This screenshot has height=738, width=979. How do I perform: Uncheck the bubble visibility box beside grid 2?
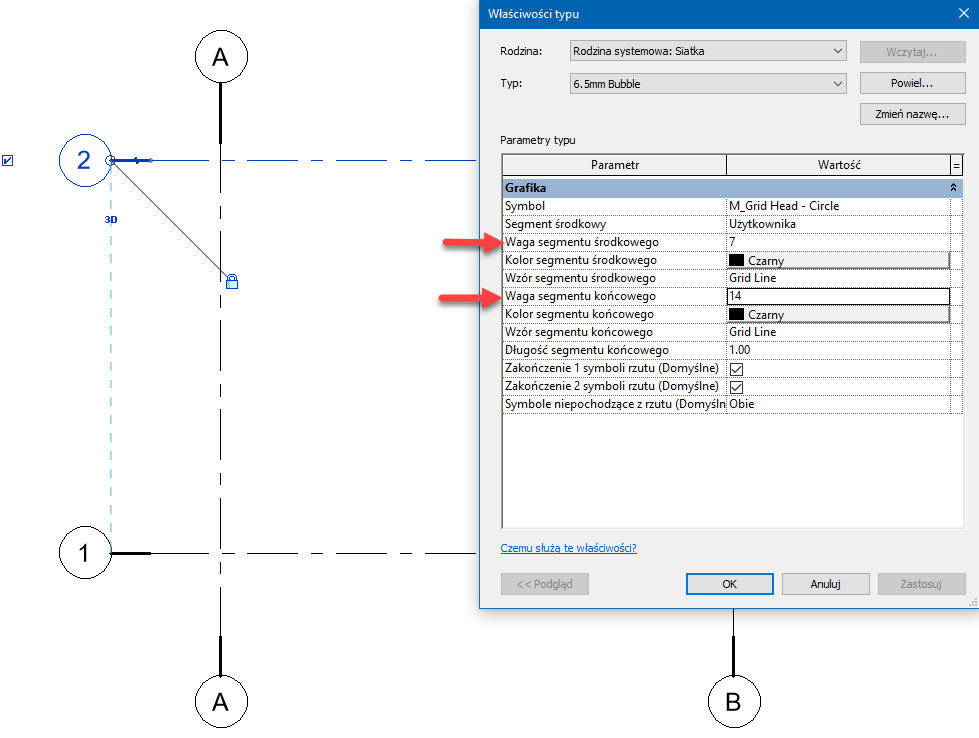point(8,160)
